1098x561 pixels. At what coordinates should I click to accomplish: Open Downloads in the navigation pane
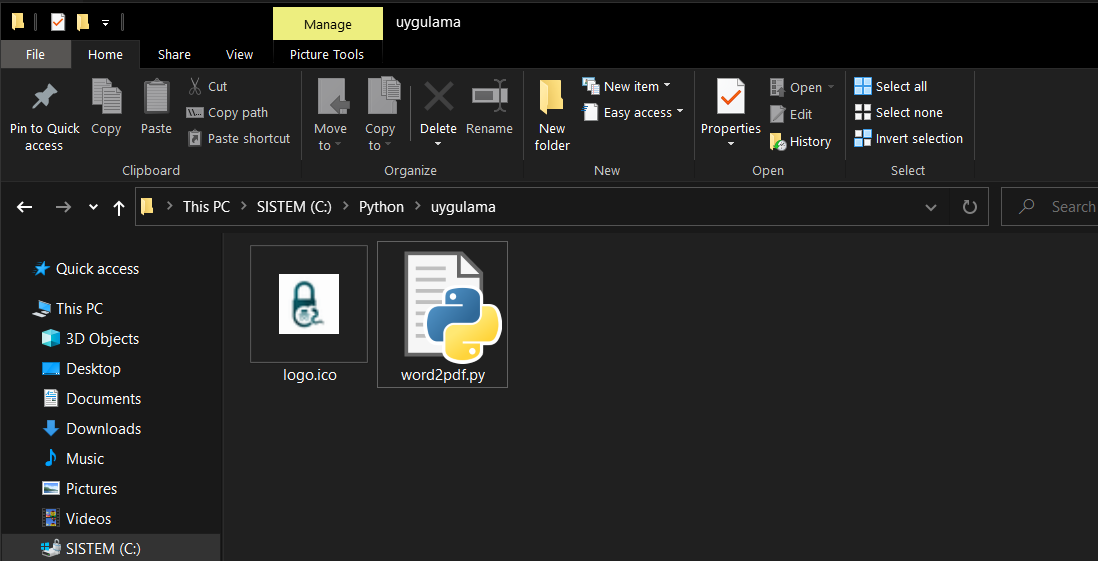pos(103,429)
